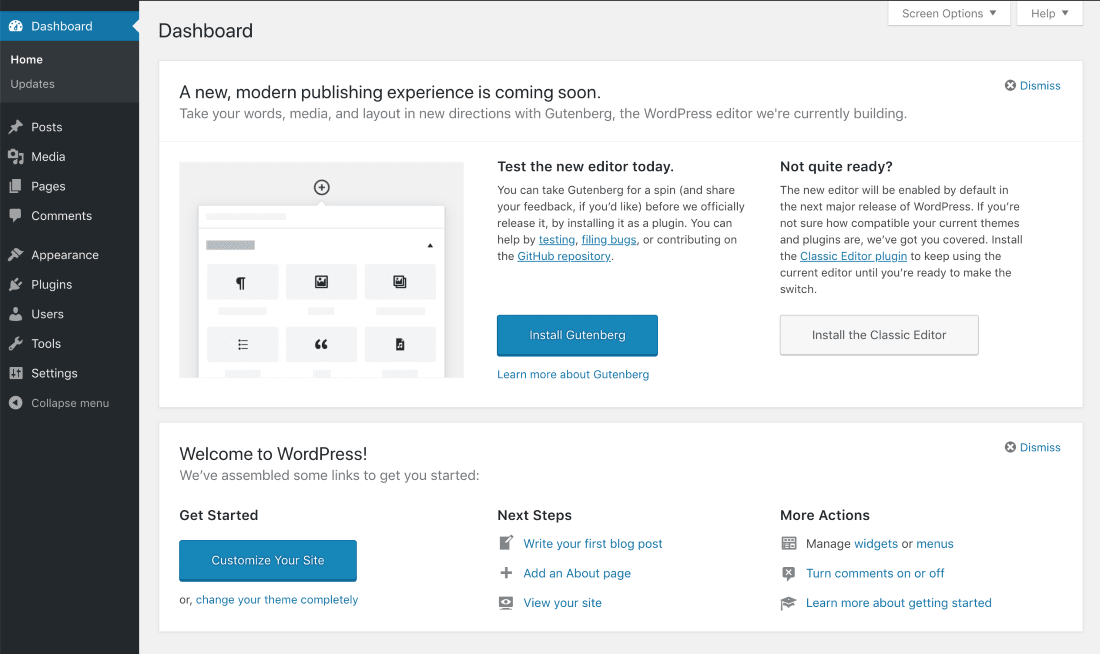Image resolution: width=1100 pixels, height=654 pixels.
Task: Click the pencil icon beside Write your first blog post
Action: point(506,543)
